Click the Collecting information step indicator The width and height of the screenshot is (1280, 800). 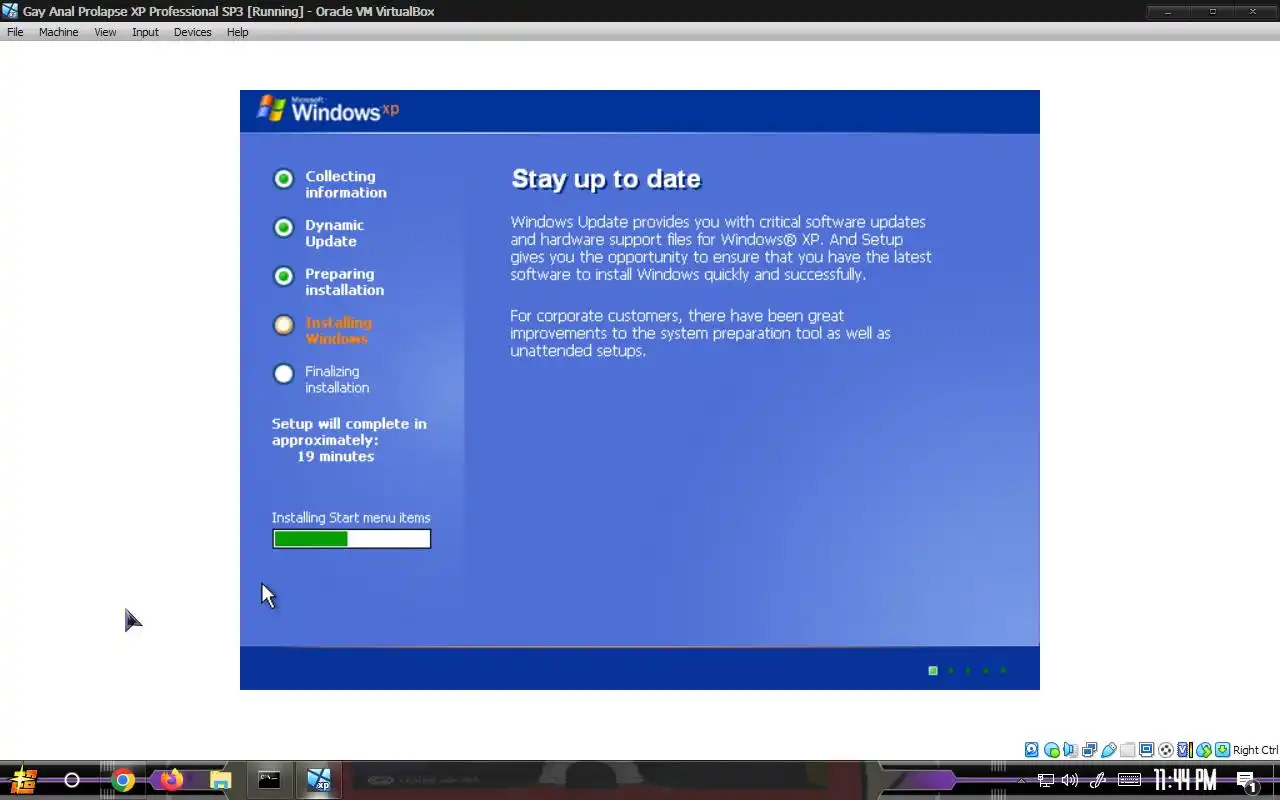pos(284,179)
